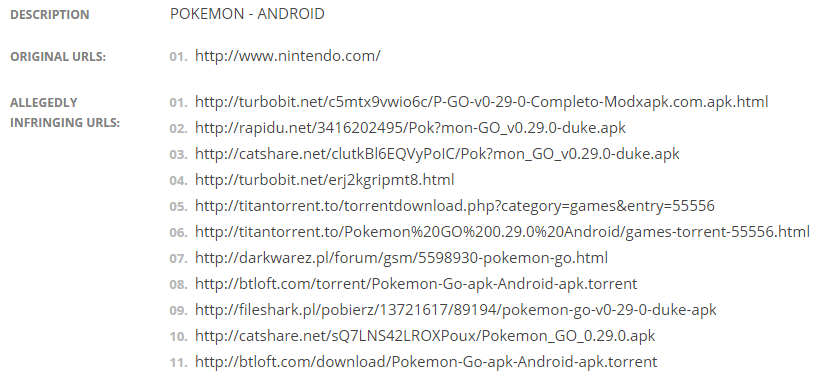Click list number 03. beside catshare.net clutkBl6
Image resolution: width=815 pixels, height=380 pixels.
click(x=178, y=154)
